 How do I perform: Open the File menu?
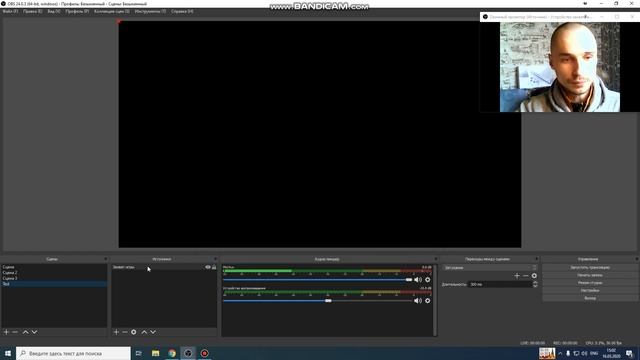click(x=10, y=11)
